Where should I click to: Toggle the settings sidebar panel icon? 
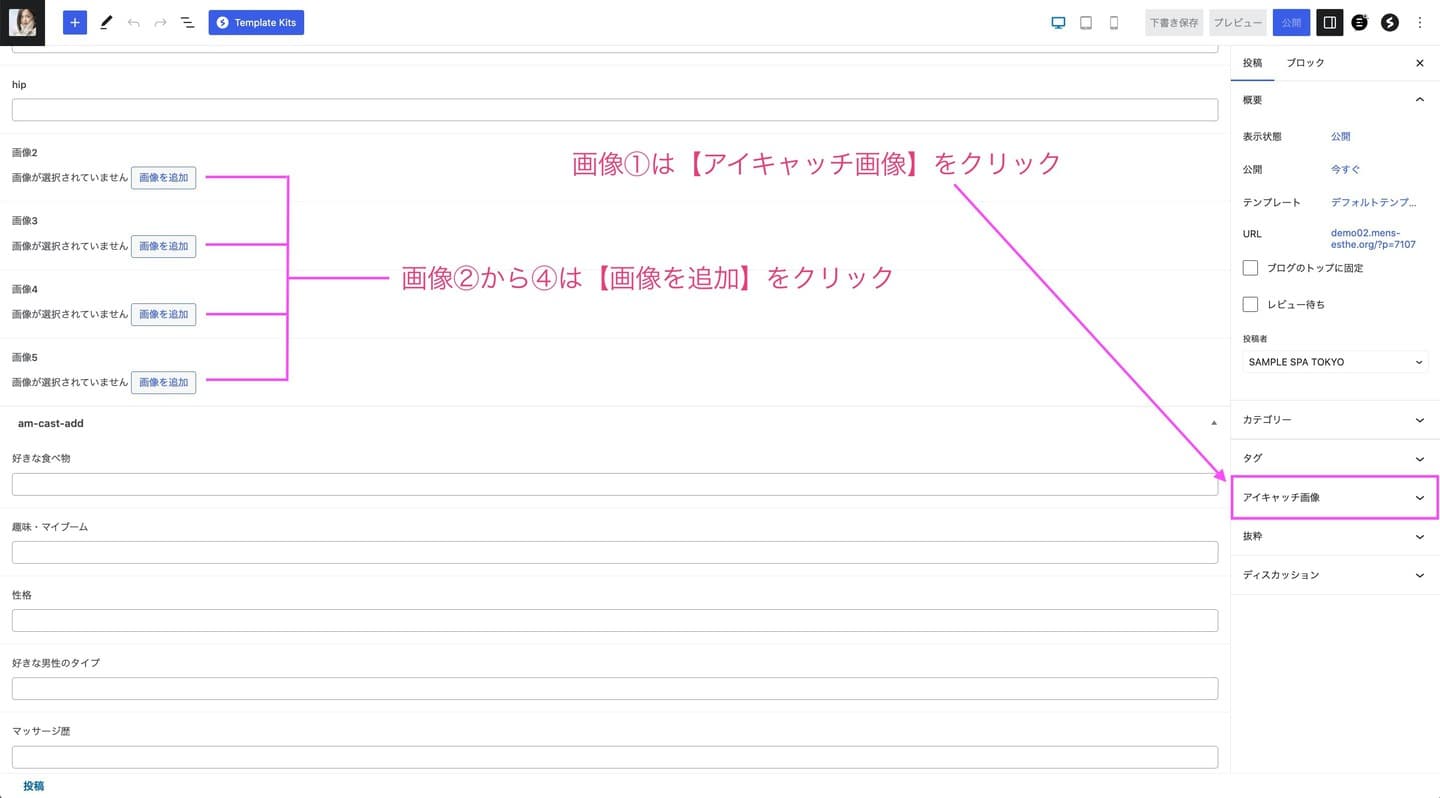pos(1329,22)
